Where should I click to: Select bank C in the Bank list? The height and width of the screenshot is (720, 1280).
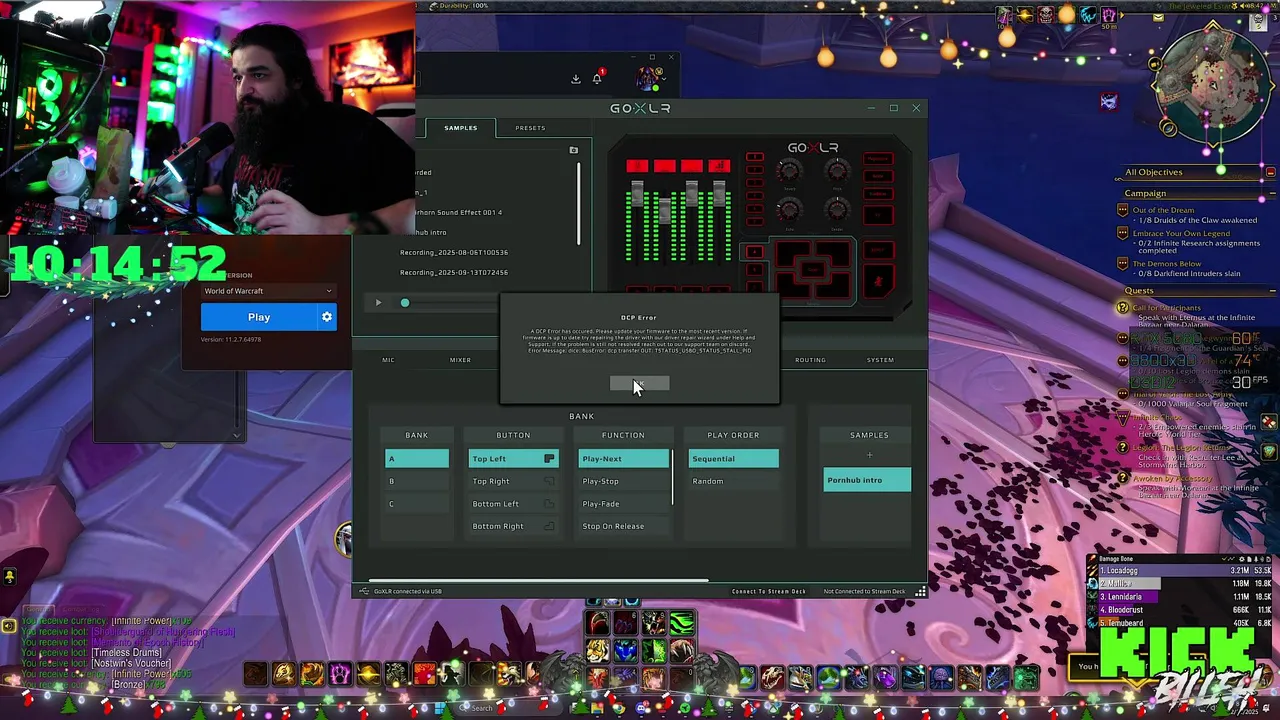click(417, 504)
